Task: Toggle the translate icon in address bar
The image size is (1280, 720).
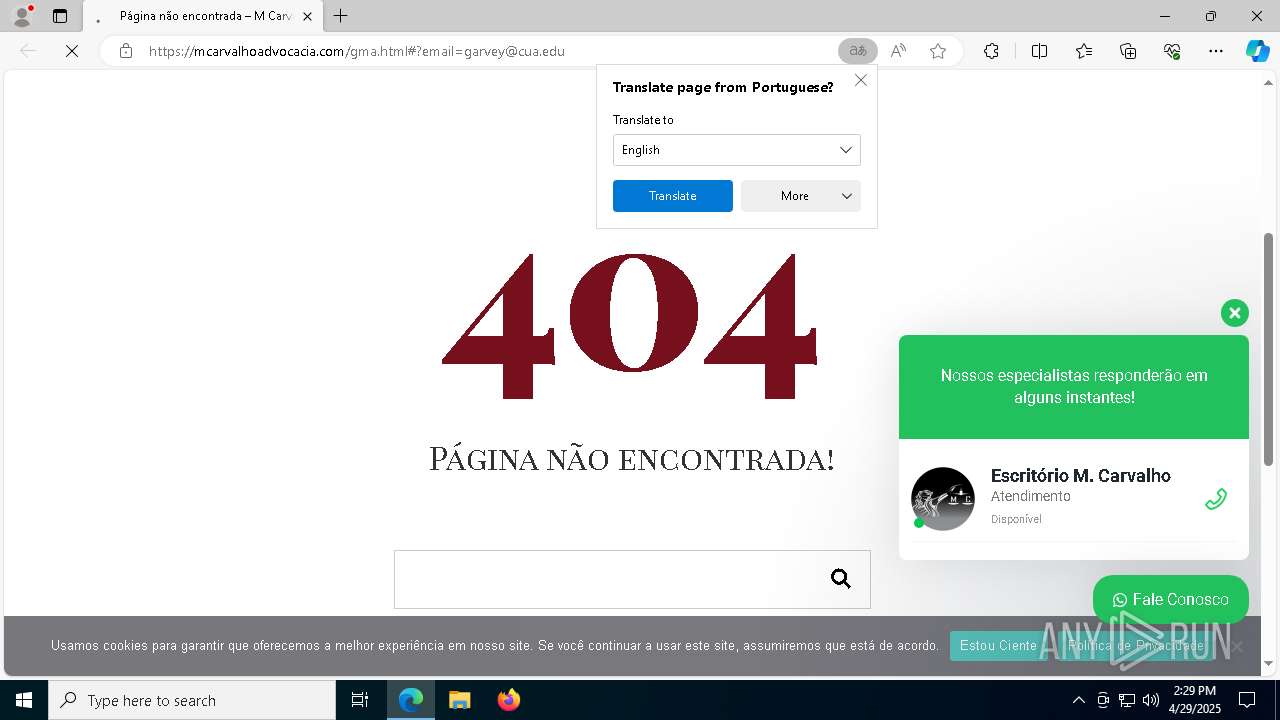Action: coord(857,51)
